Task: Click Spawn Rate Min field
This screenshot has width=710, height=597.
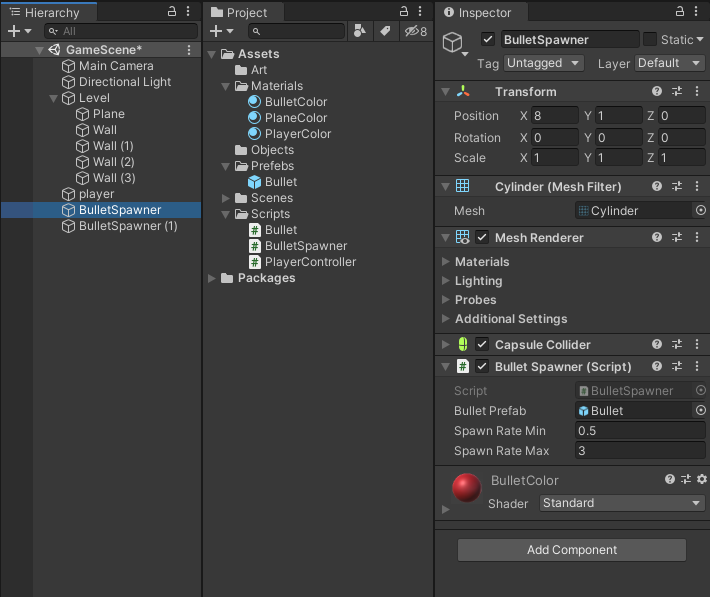Action: pos(640,430)
